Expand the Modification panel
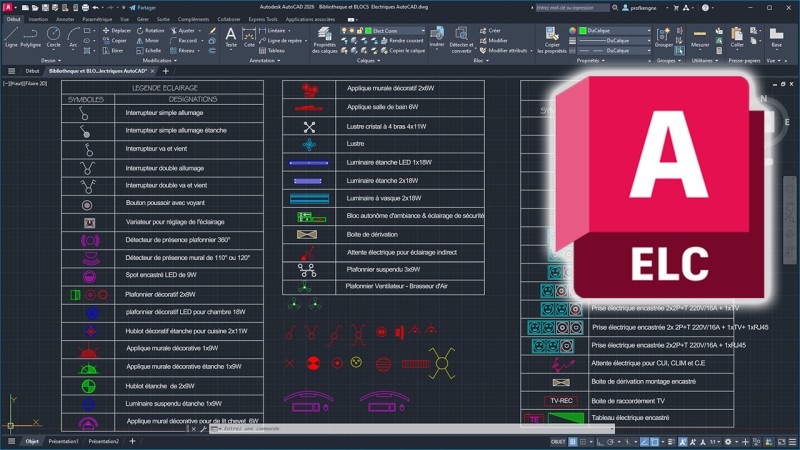Image resolution: width=800 pixels, height=450 pixels. coord(160,60)
